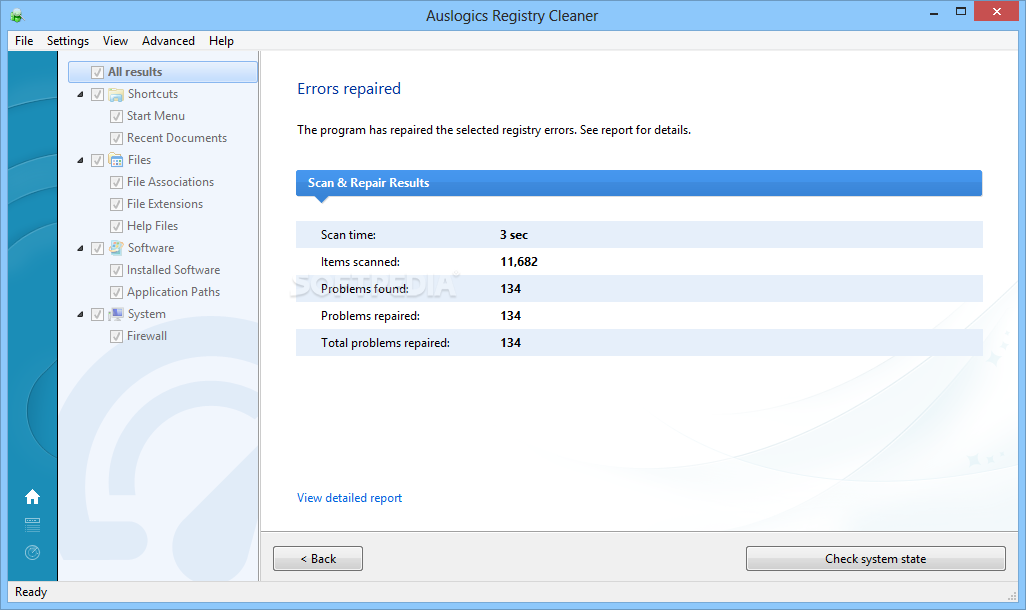Screen dimensions: 1026x610
Task: Click the Auslogics app icon in title bar
Action: pyautogui.click(x=16, y=15)
